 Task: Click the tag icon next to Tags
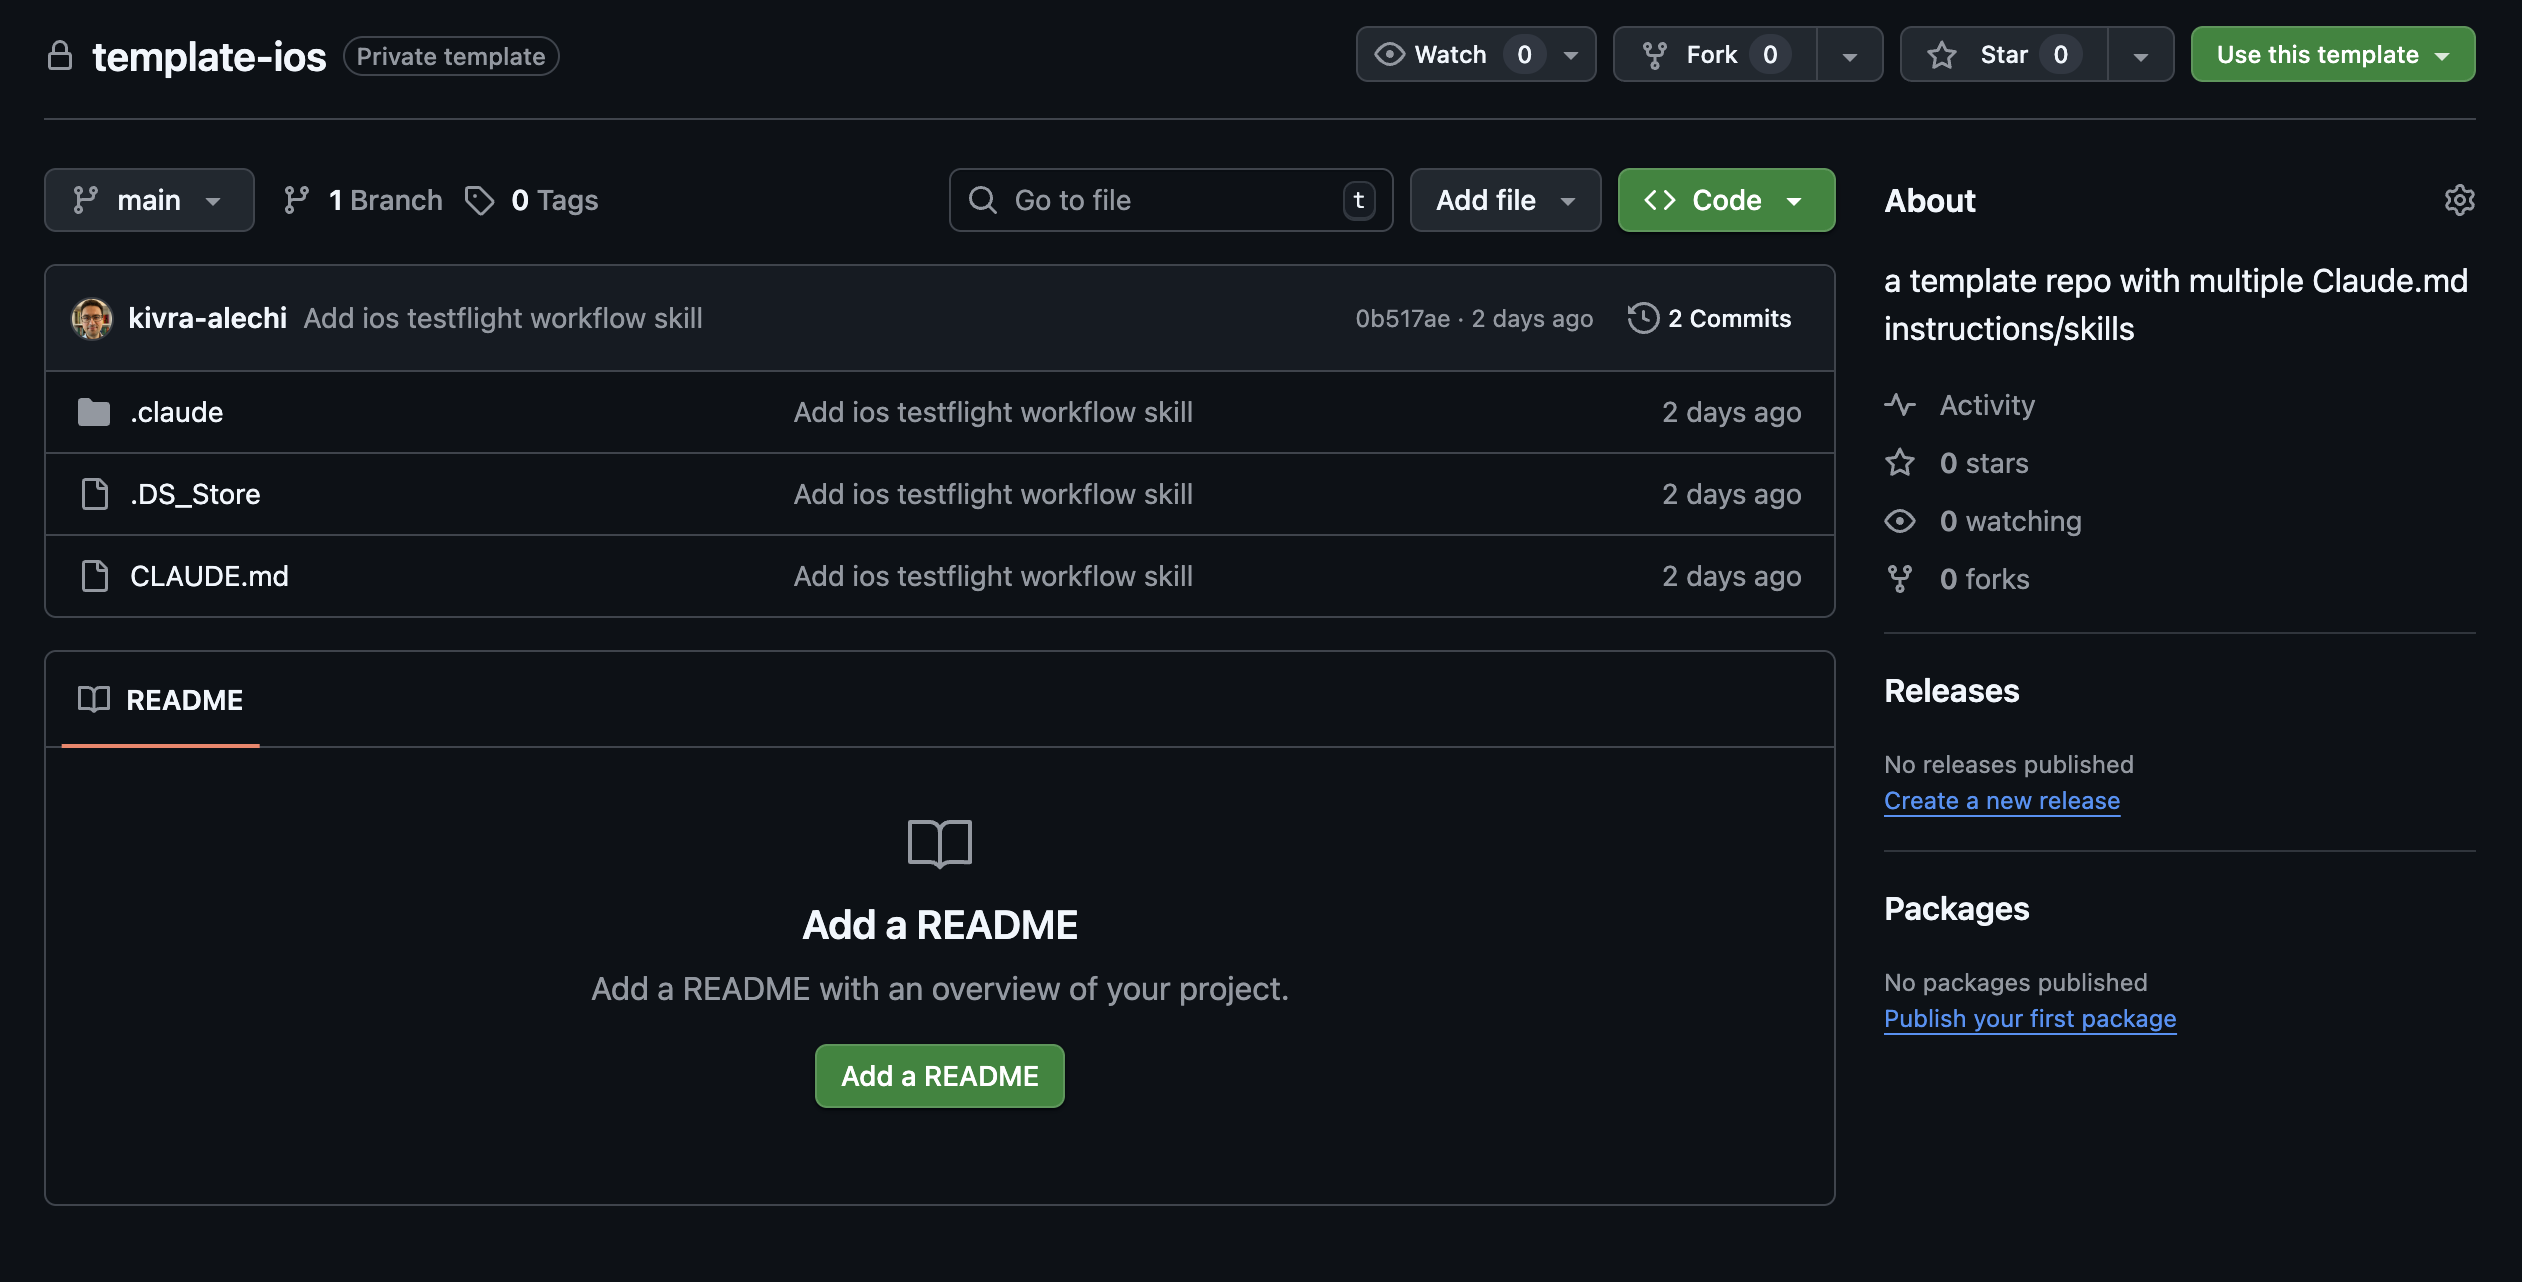tap(480, 200)
